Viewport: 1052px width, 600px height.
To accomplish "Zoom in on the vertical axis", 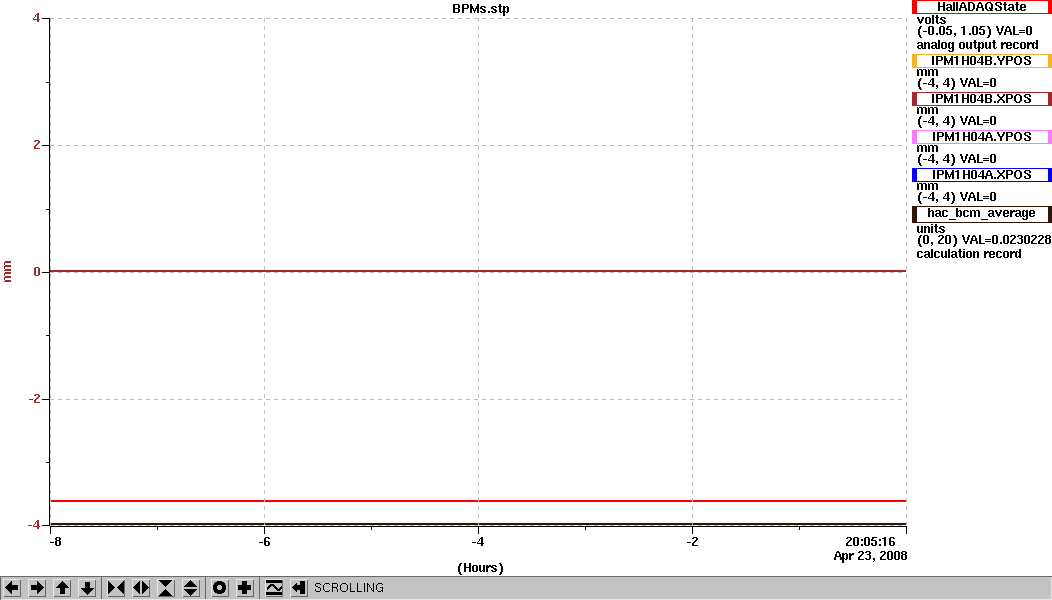I will click(166, 589).
